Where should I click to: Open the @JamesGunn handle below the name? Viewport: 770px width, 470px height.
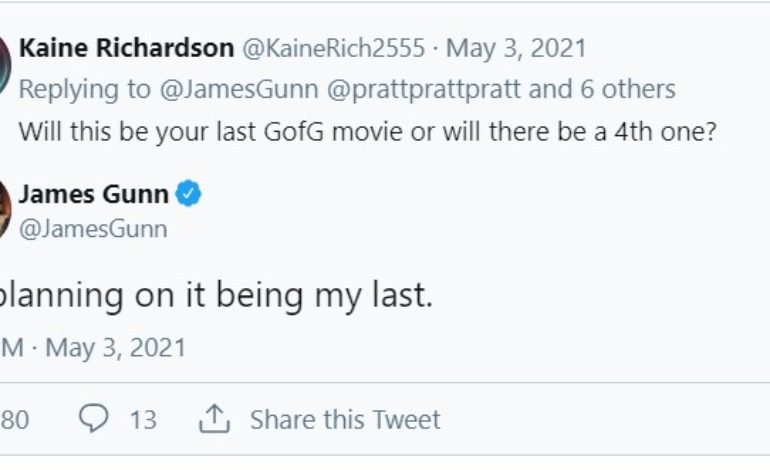[93, 229]
